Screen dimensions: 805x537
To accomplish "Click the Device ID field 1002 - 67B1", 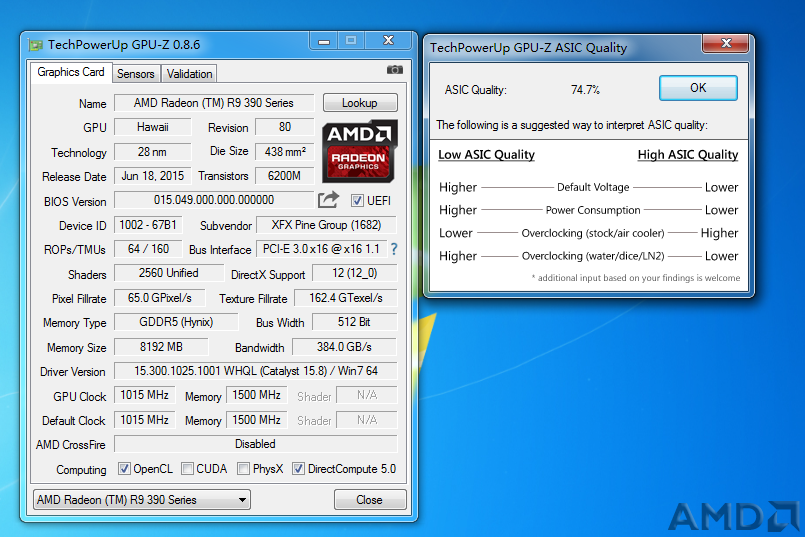I will click(148, 225).
